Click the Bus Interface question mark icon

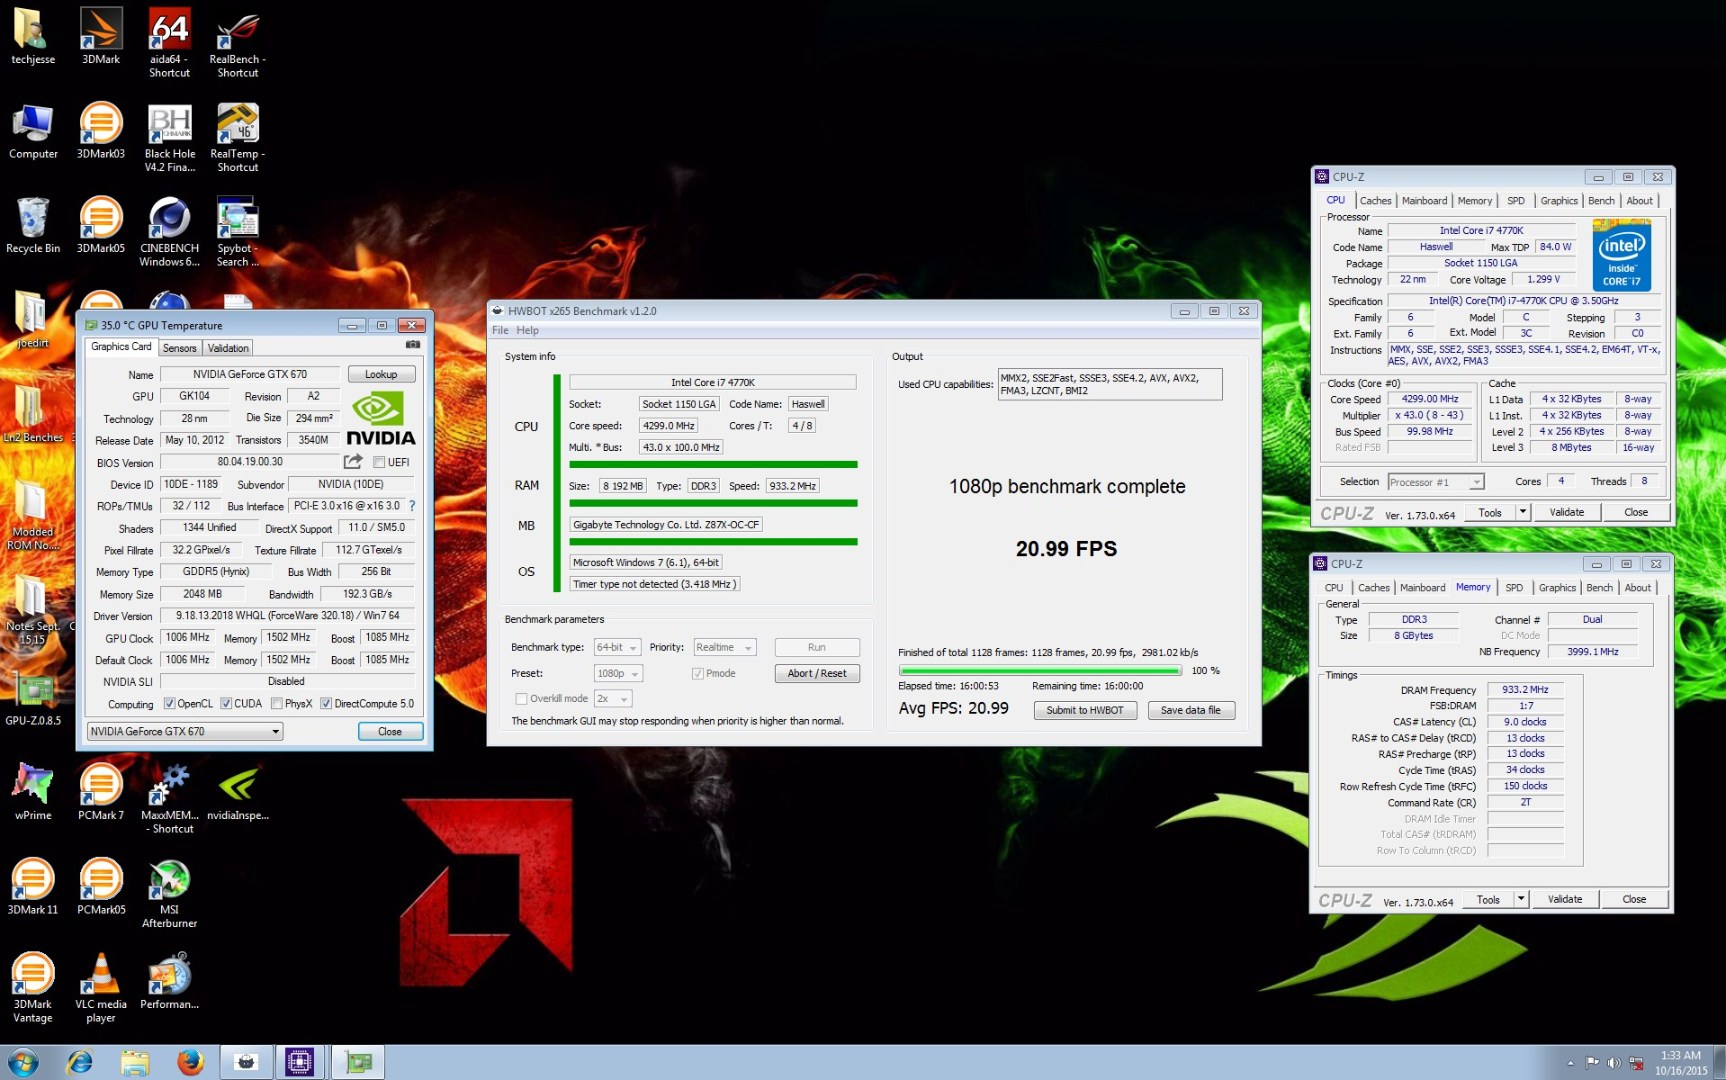[x=412, y=506]
